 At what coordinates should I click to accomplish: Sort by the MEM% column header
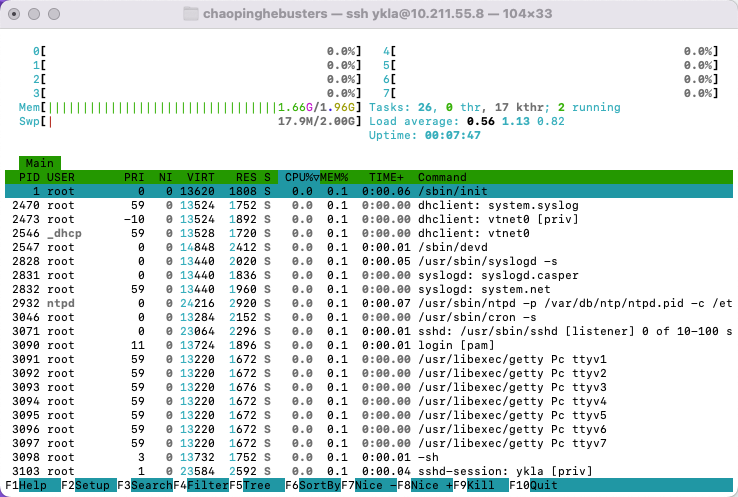334,177
